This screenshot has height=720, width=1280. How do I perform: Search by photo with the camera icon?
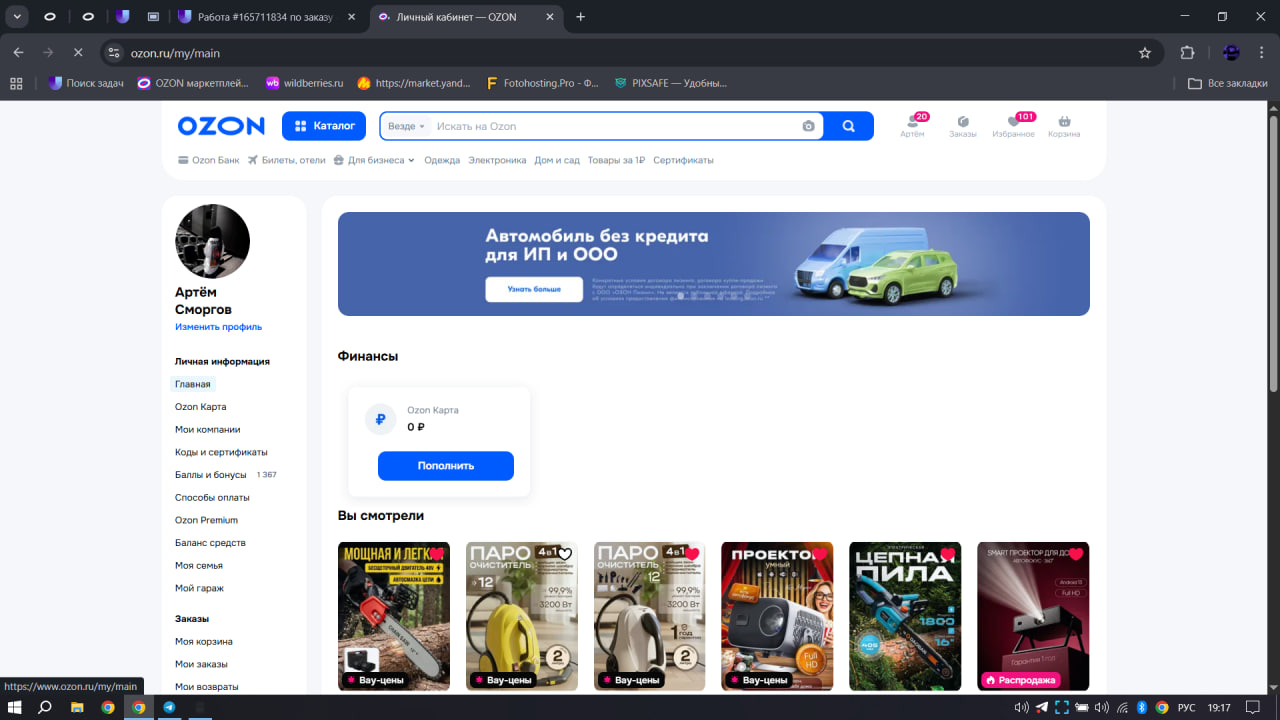click(x=809, y=126)
